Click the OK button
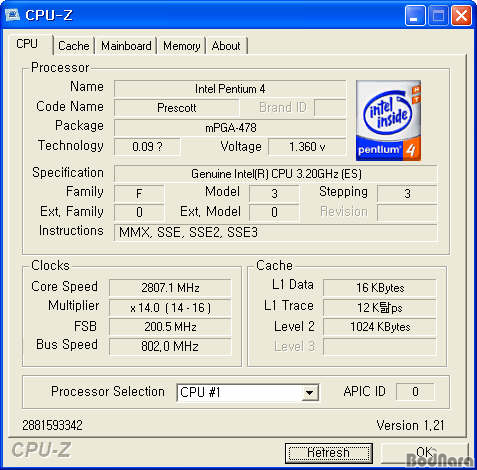Screen dimensions: 477x470 tap(424, 453)
